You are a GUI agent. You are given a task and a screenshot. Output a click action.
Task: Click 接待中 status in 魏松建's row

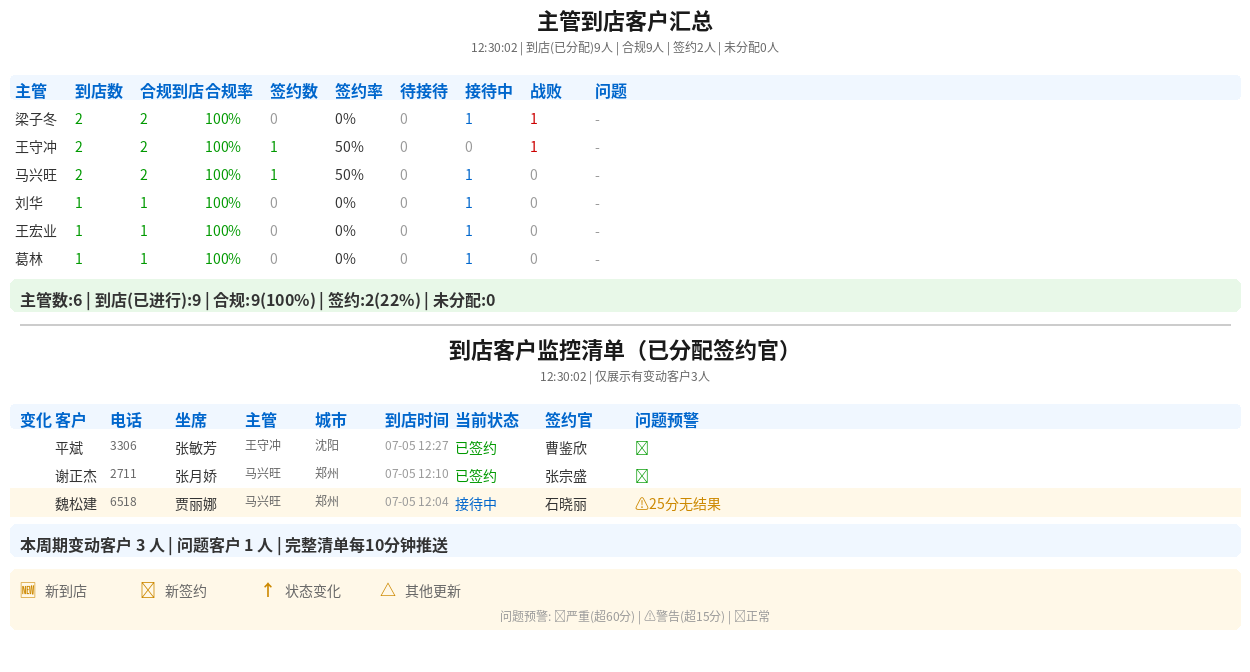point(476,504)
